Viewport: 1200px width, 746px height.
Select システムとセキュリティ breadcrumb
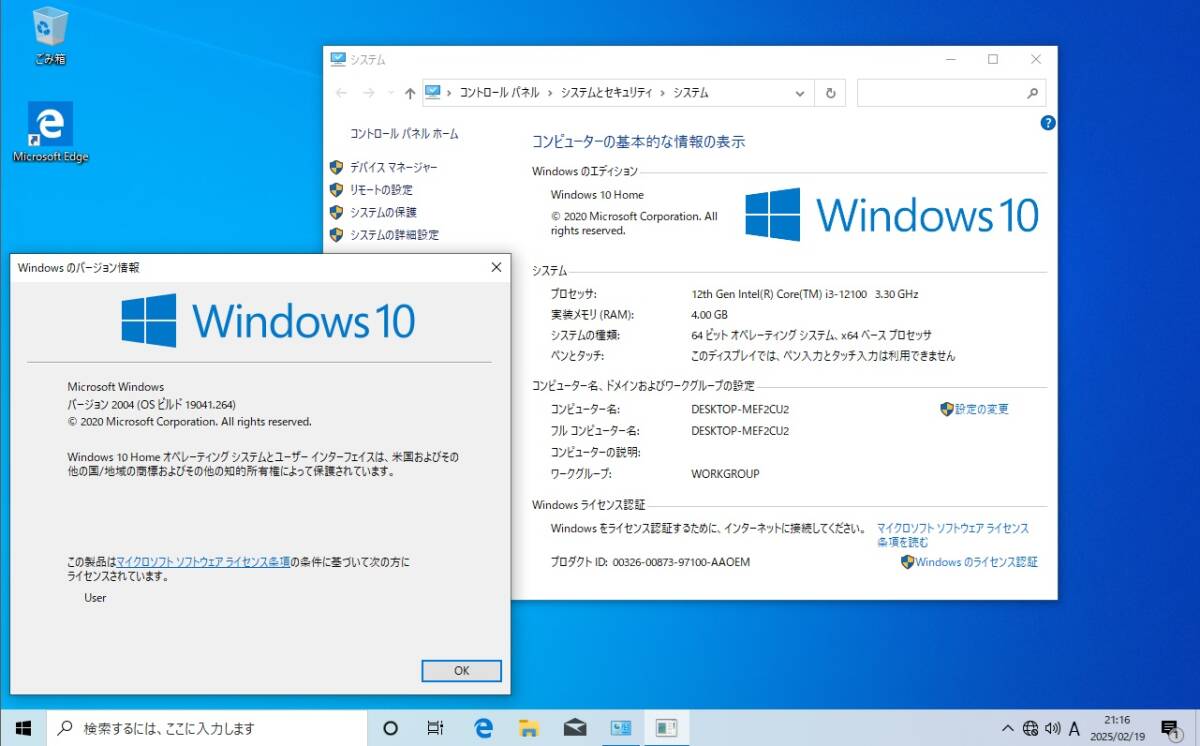point(606,93)
